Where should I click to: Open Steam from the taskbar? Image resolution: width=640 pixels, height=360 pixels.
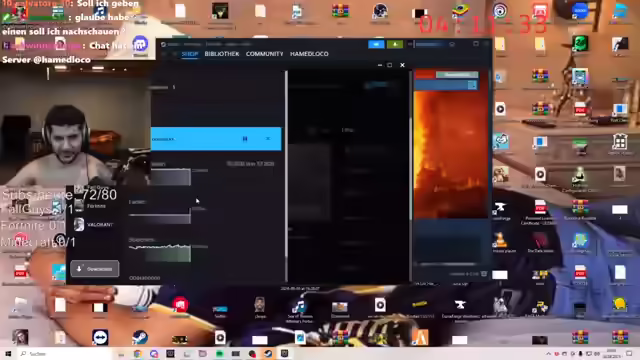tap(268, 354)
